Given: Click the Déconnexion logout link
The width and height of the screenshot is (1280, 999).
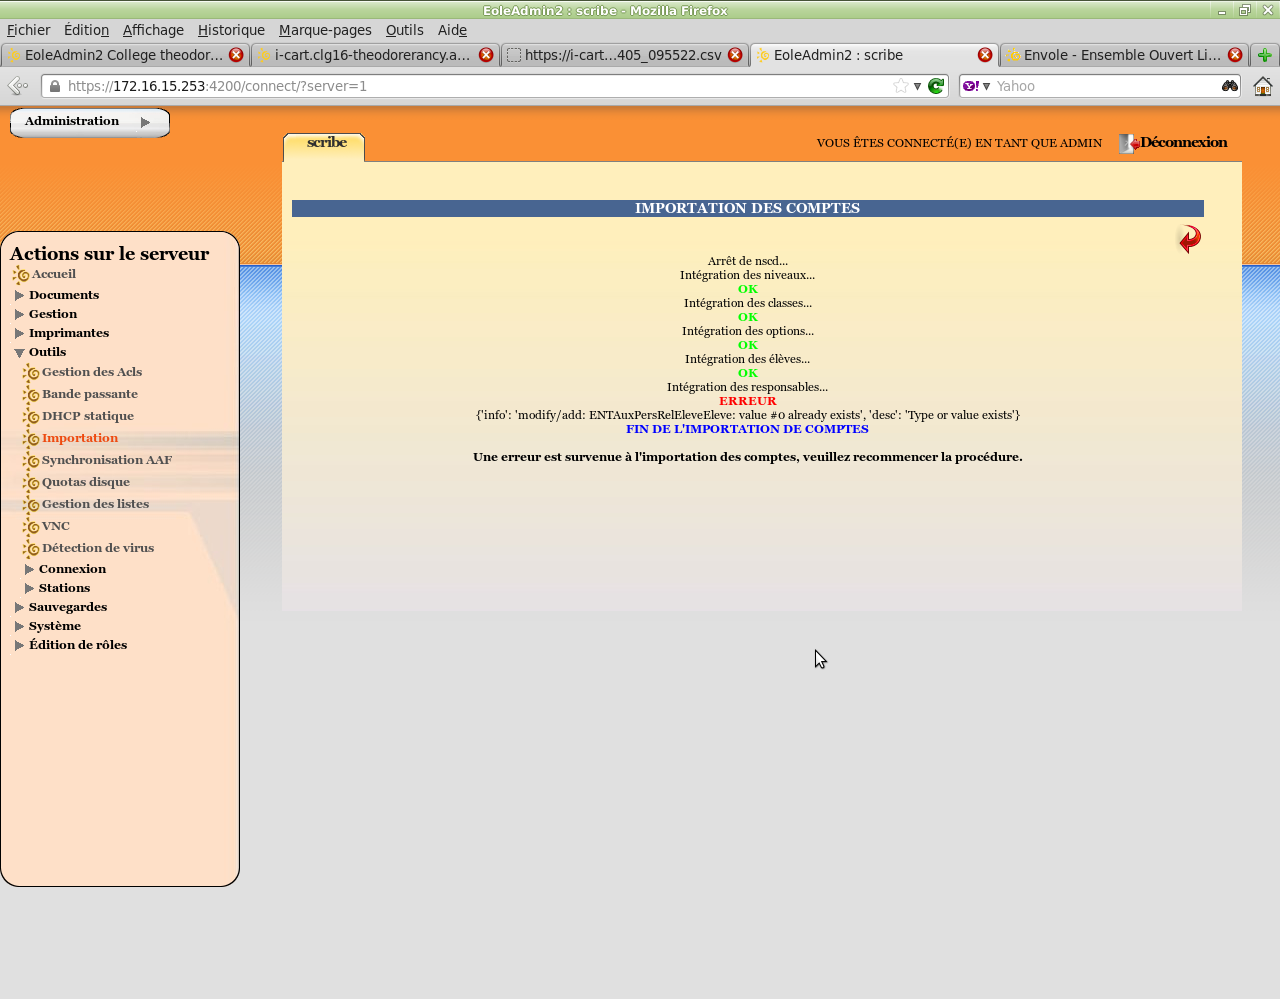Looking at the screenshot, I should (x=1183, y=142).
